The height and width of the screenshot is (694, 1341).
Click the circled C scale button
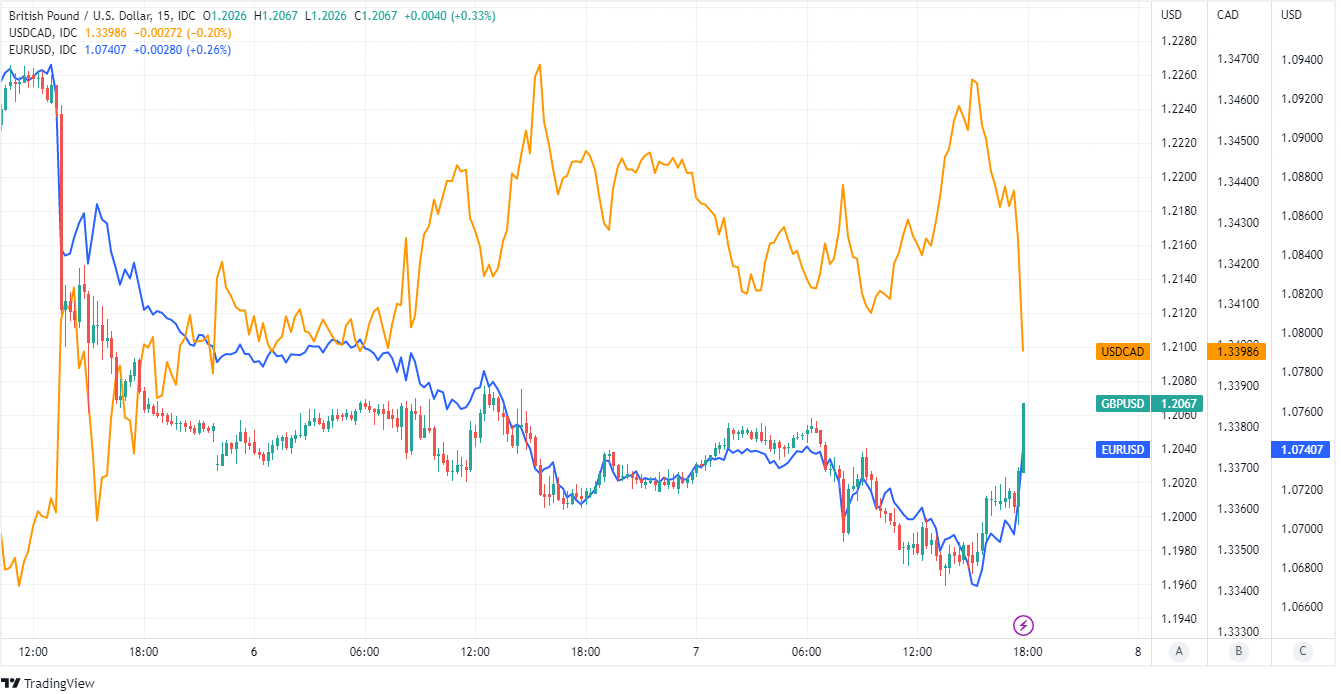pos(1302,652)
